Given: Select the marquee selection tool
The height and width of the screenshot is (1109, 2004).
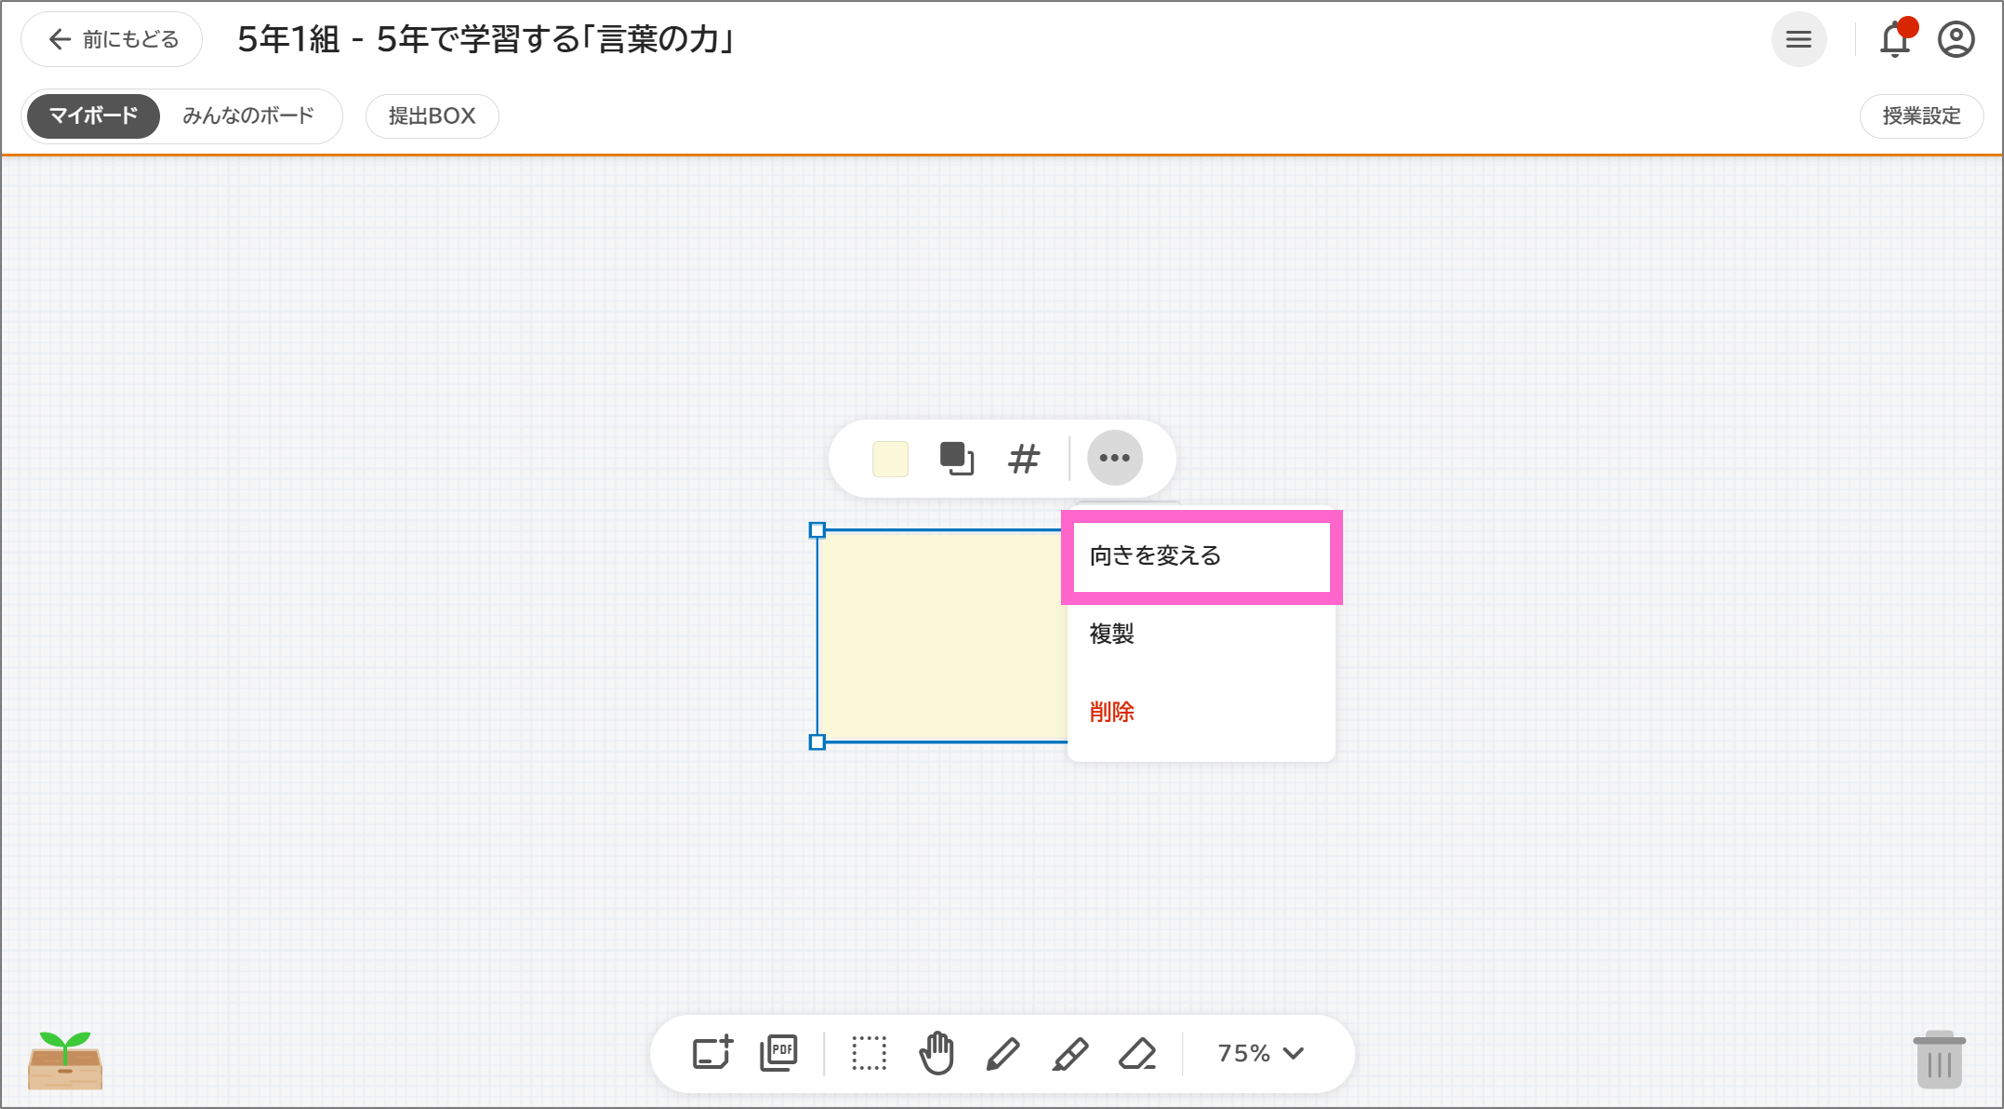Looking at the screenshot, I should pos(869,1052).
